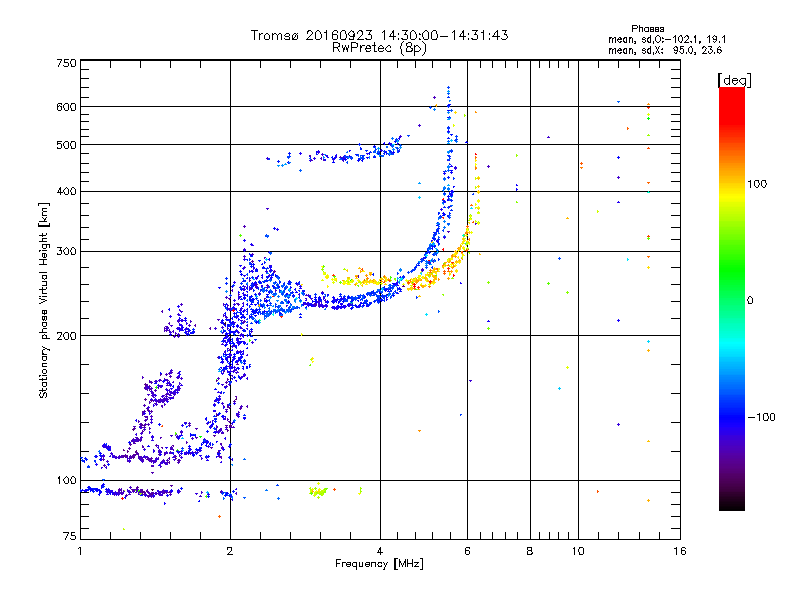Click the y-axis tick label '600'
The image size is (800, 600).
point(66,107)
